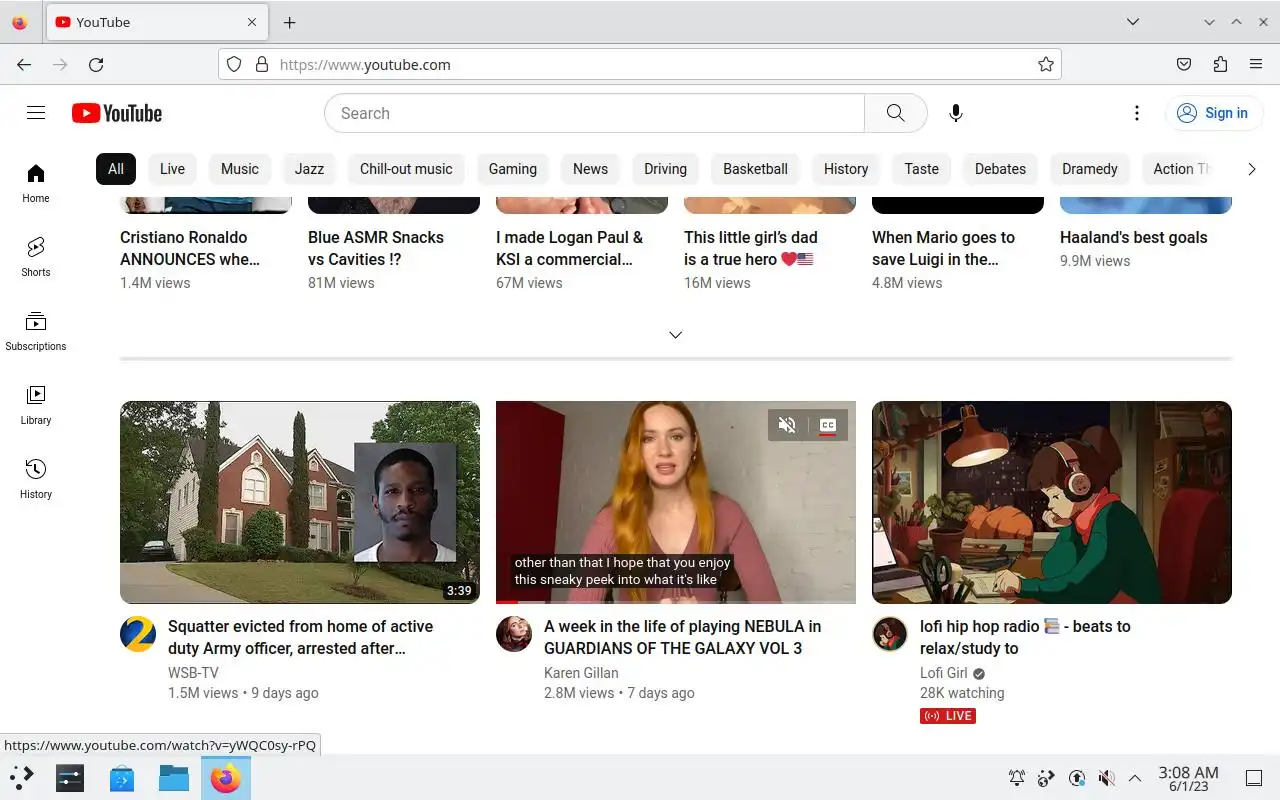
Task: Select the Dramedy category chip
Action: (x=1090, y=169)
